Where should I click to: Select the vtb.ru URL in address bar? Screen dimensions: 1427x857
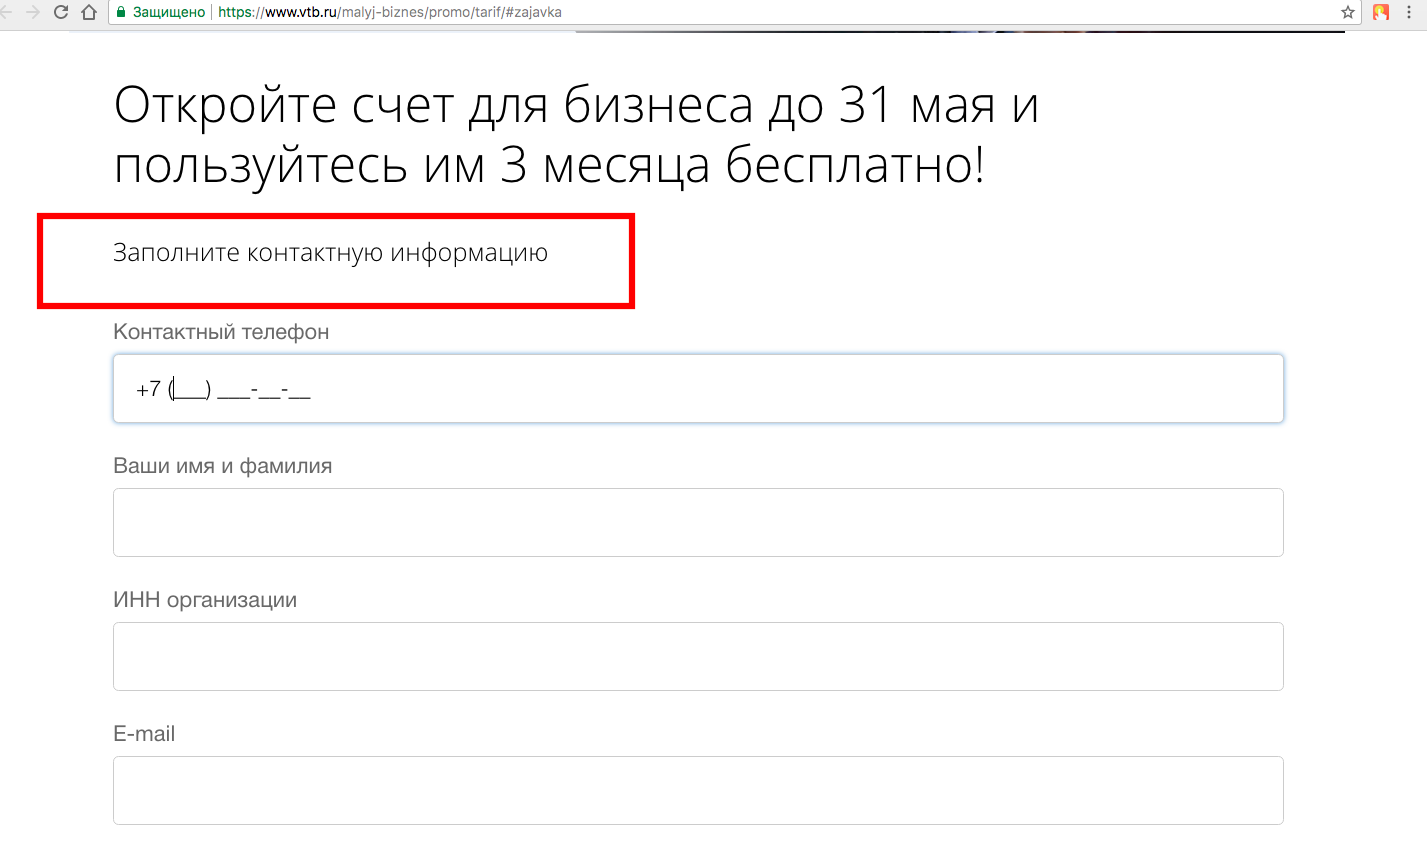(390, 12)
